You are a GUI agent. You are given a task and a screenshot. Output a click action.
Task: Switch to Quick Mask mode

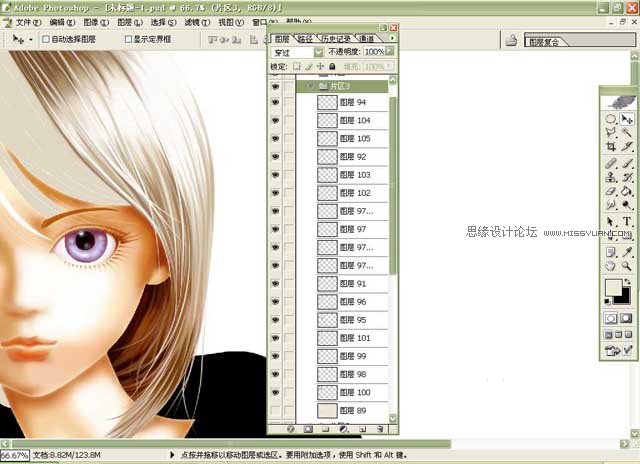pyautogui.click(x=626, y=318)
